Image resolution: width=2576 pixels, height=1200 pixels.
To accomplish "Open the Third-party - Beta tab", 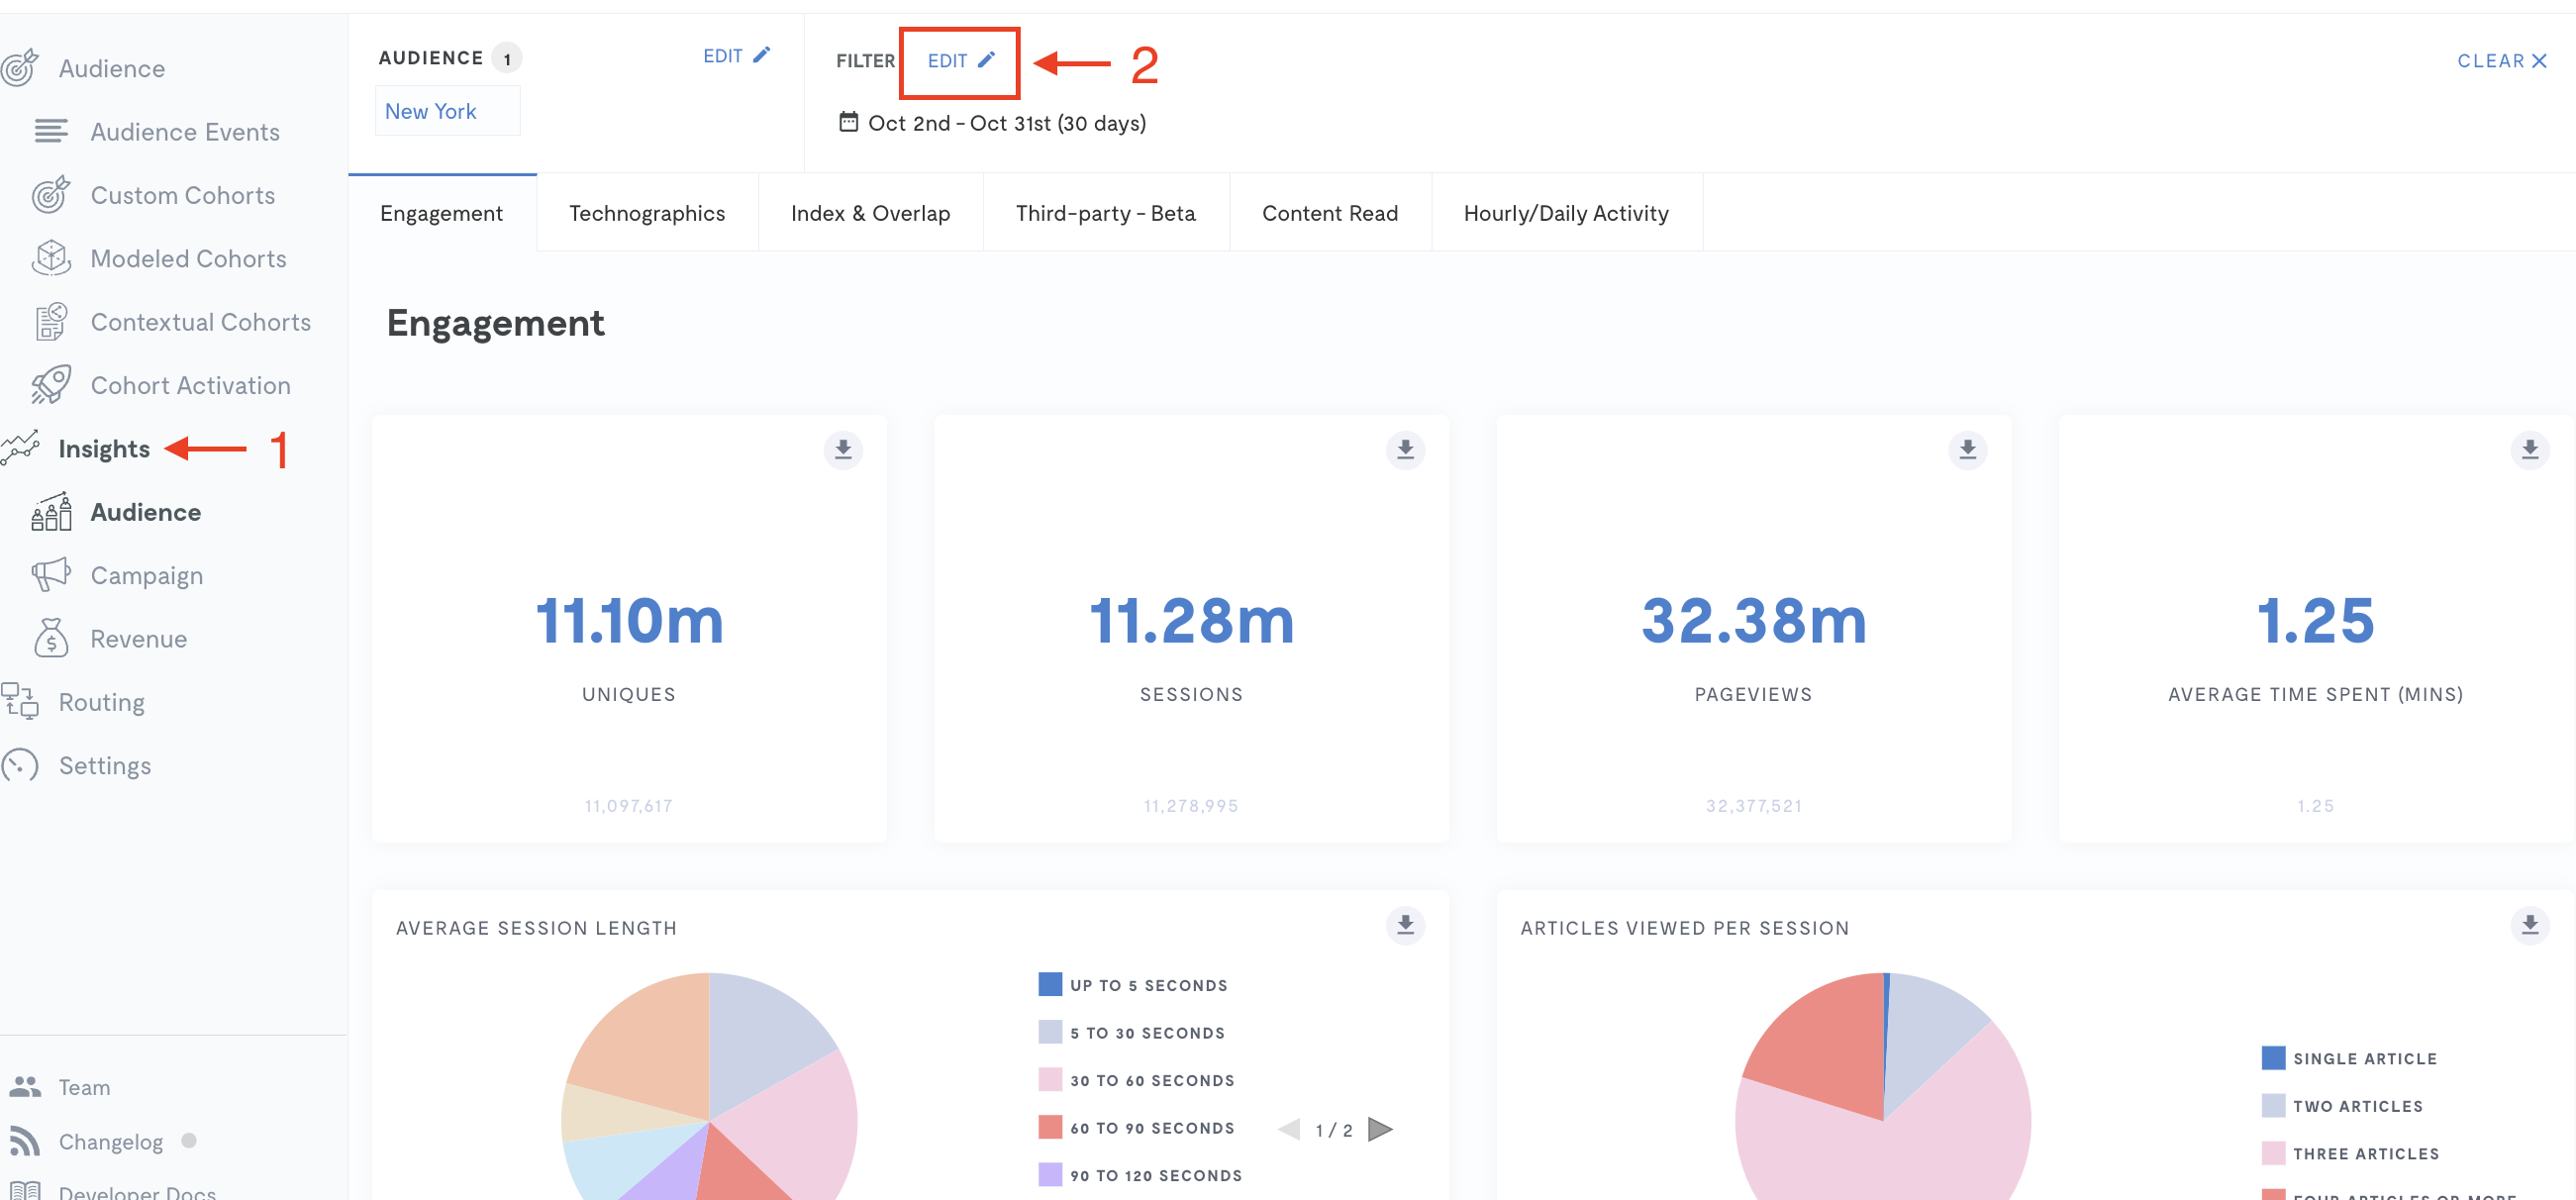I will pyautogui.click(x=1105, y=213).
